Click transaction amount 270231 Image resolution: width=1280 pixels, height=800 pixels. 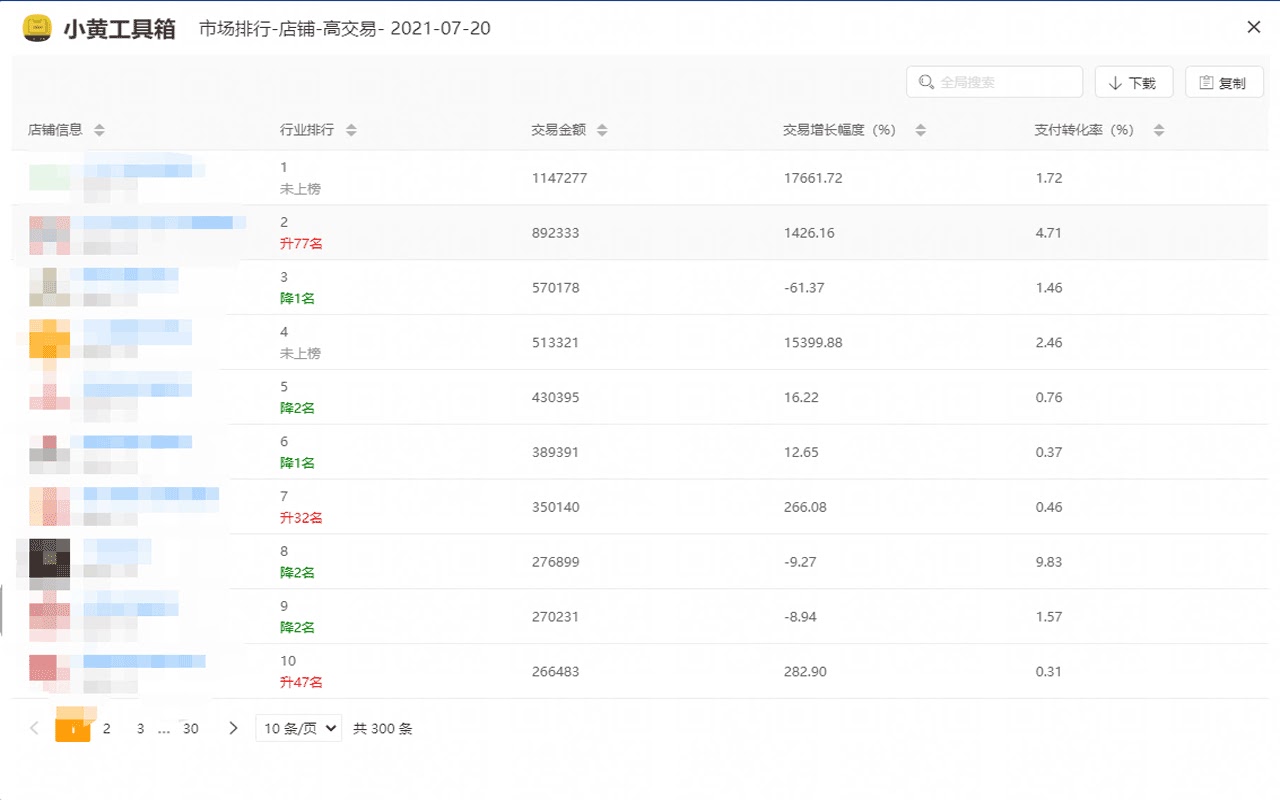pyautogui.click(x=555, y=618)
